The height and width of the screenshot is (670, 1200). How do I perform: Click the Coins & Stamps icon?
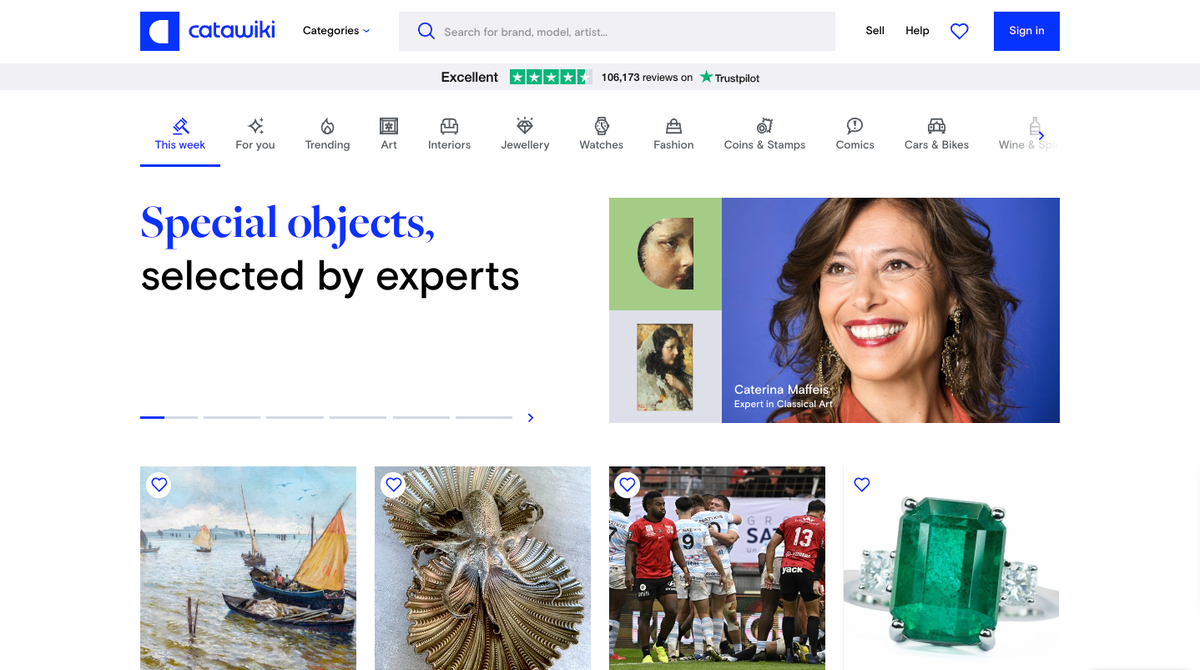765,126
